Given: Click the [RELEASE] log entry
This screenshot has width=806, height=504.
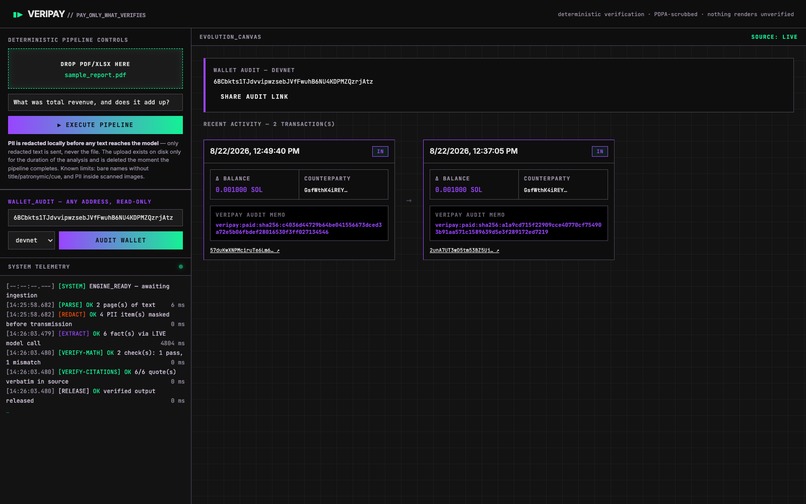Looking at the screenshot, I should tap(95, 396).
